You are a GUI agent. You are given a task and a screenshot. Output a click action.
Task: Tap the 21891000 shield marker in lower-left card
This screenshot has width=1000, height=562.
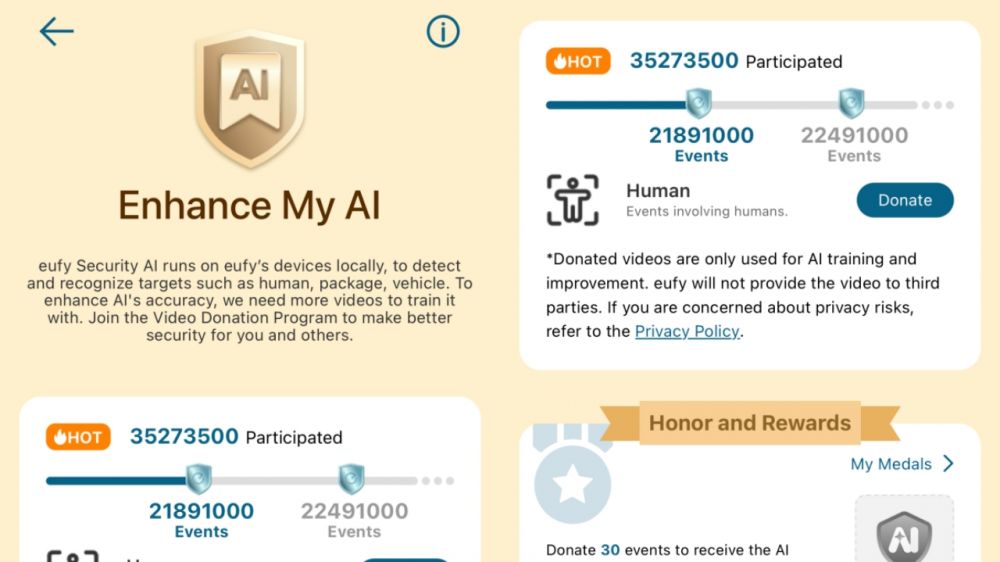point(199,479)
